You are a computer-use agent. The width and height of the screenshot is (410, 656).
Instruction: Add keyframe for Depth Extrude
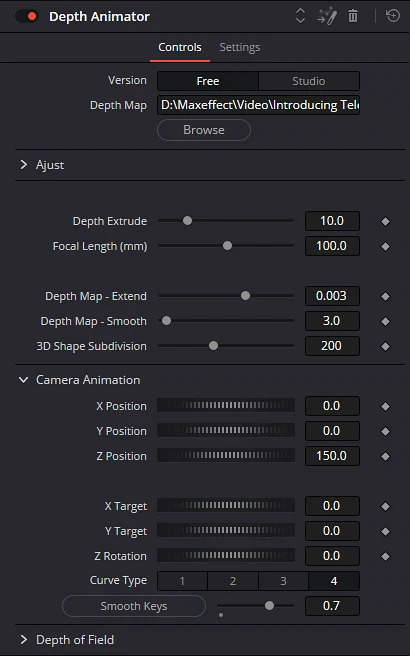click(x=385, y=221)
